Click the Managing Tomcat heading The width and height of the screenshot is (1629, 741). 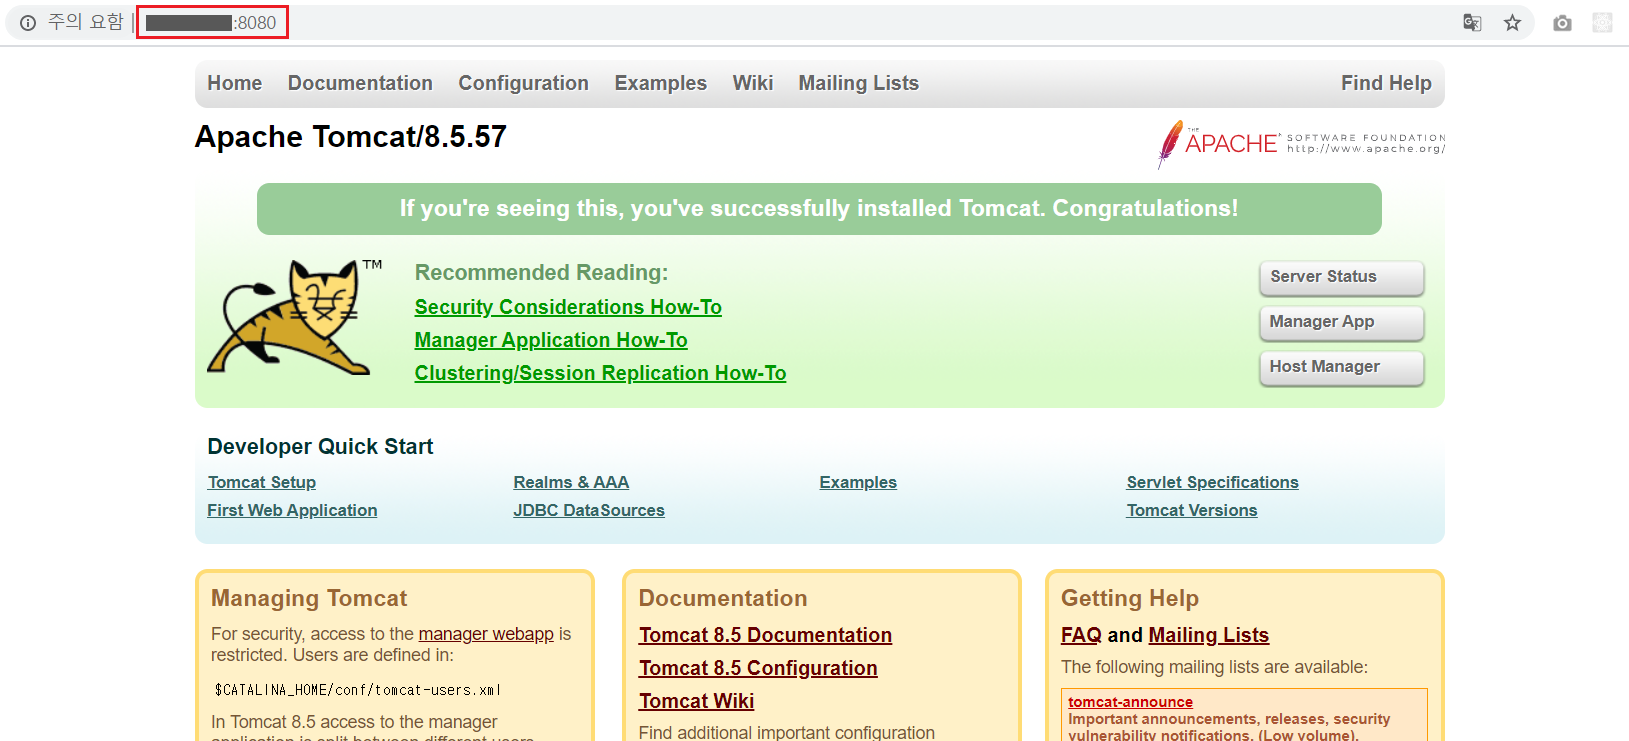[x=309, y=598]
